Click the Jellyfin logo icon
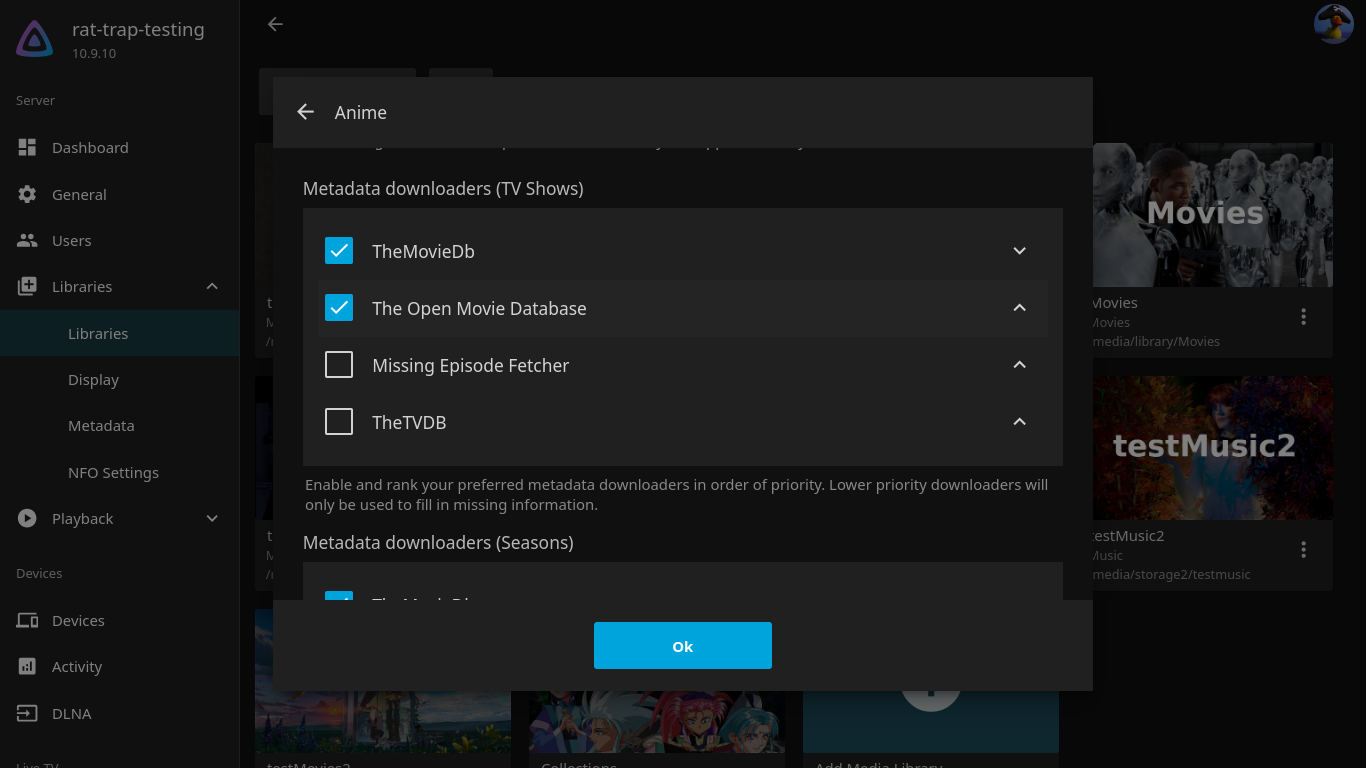Screen dimensions: 1366x768 click(x=35, y=39)
